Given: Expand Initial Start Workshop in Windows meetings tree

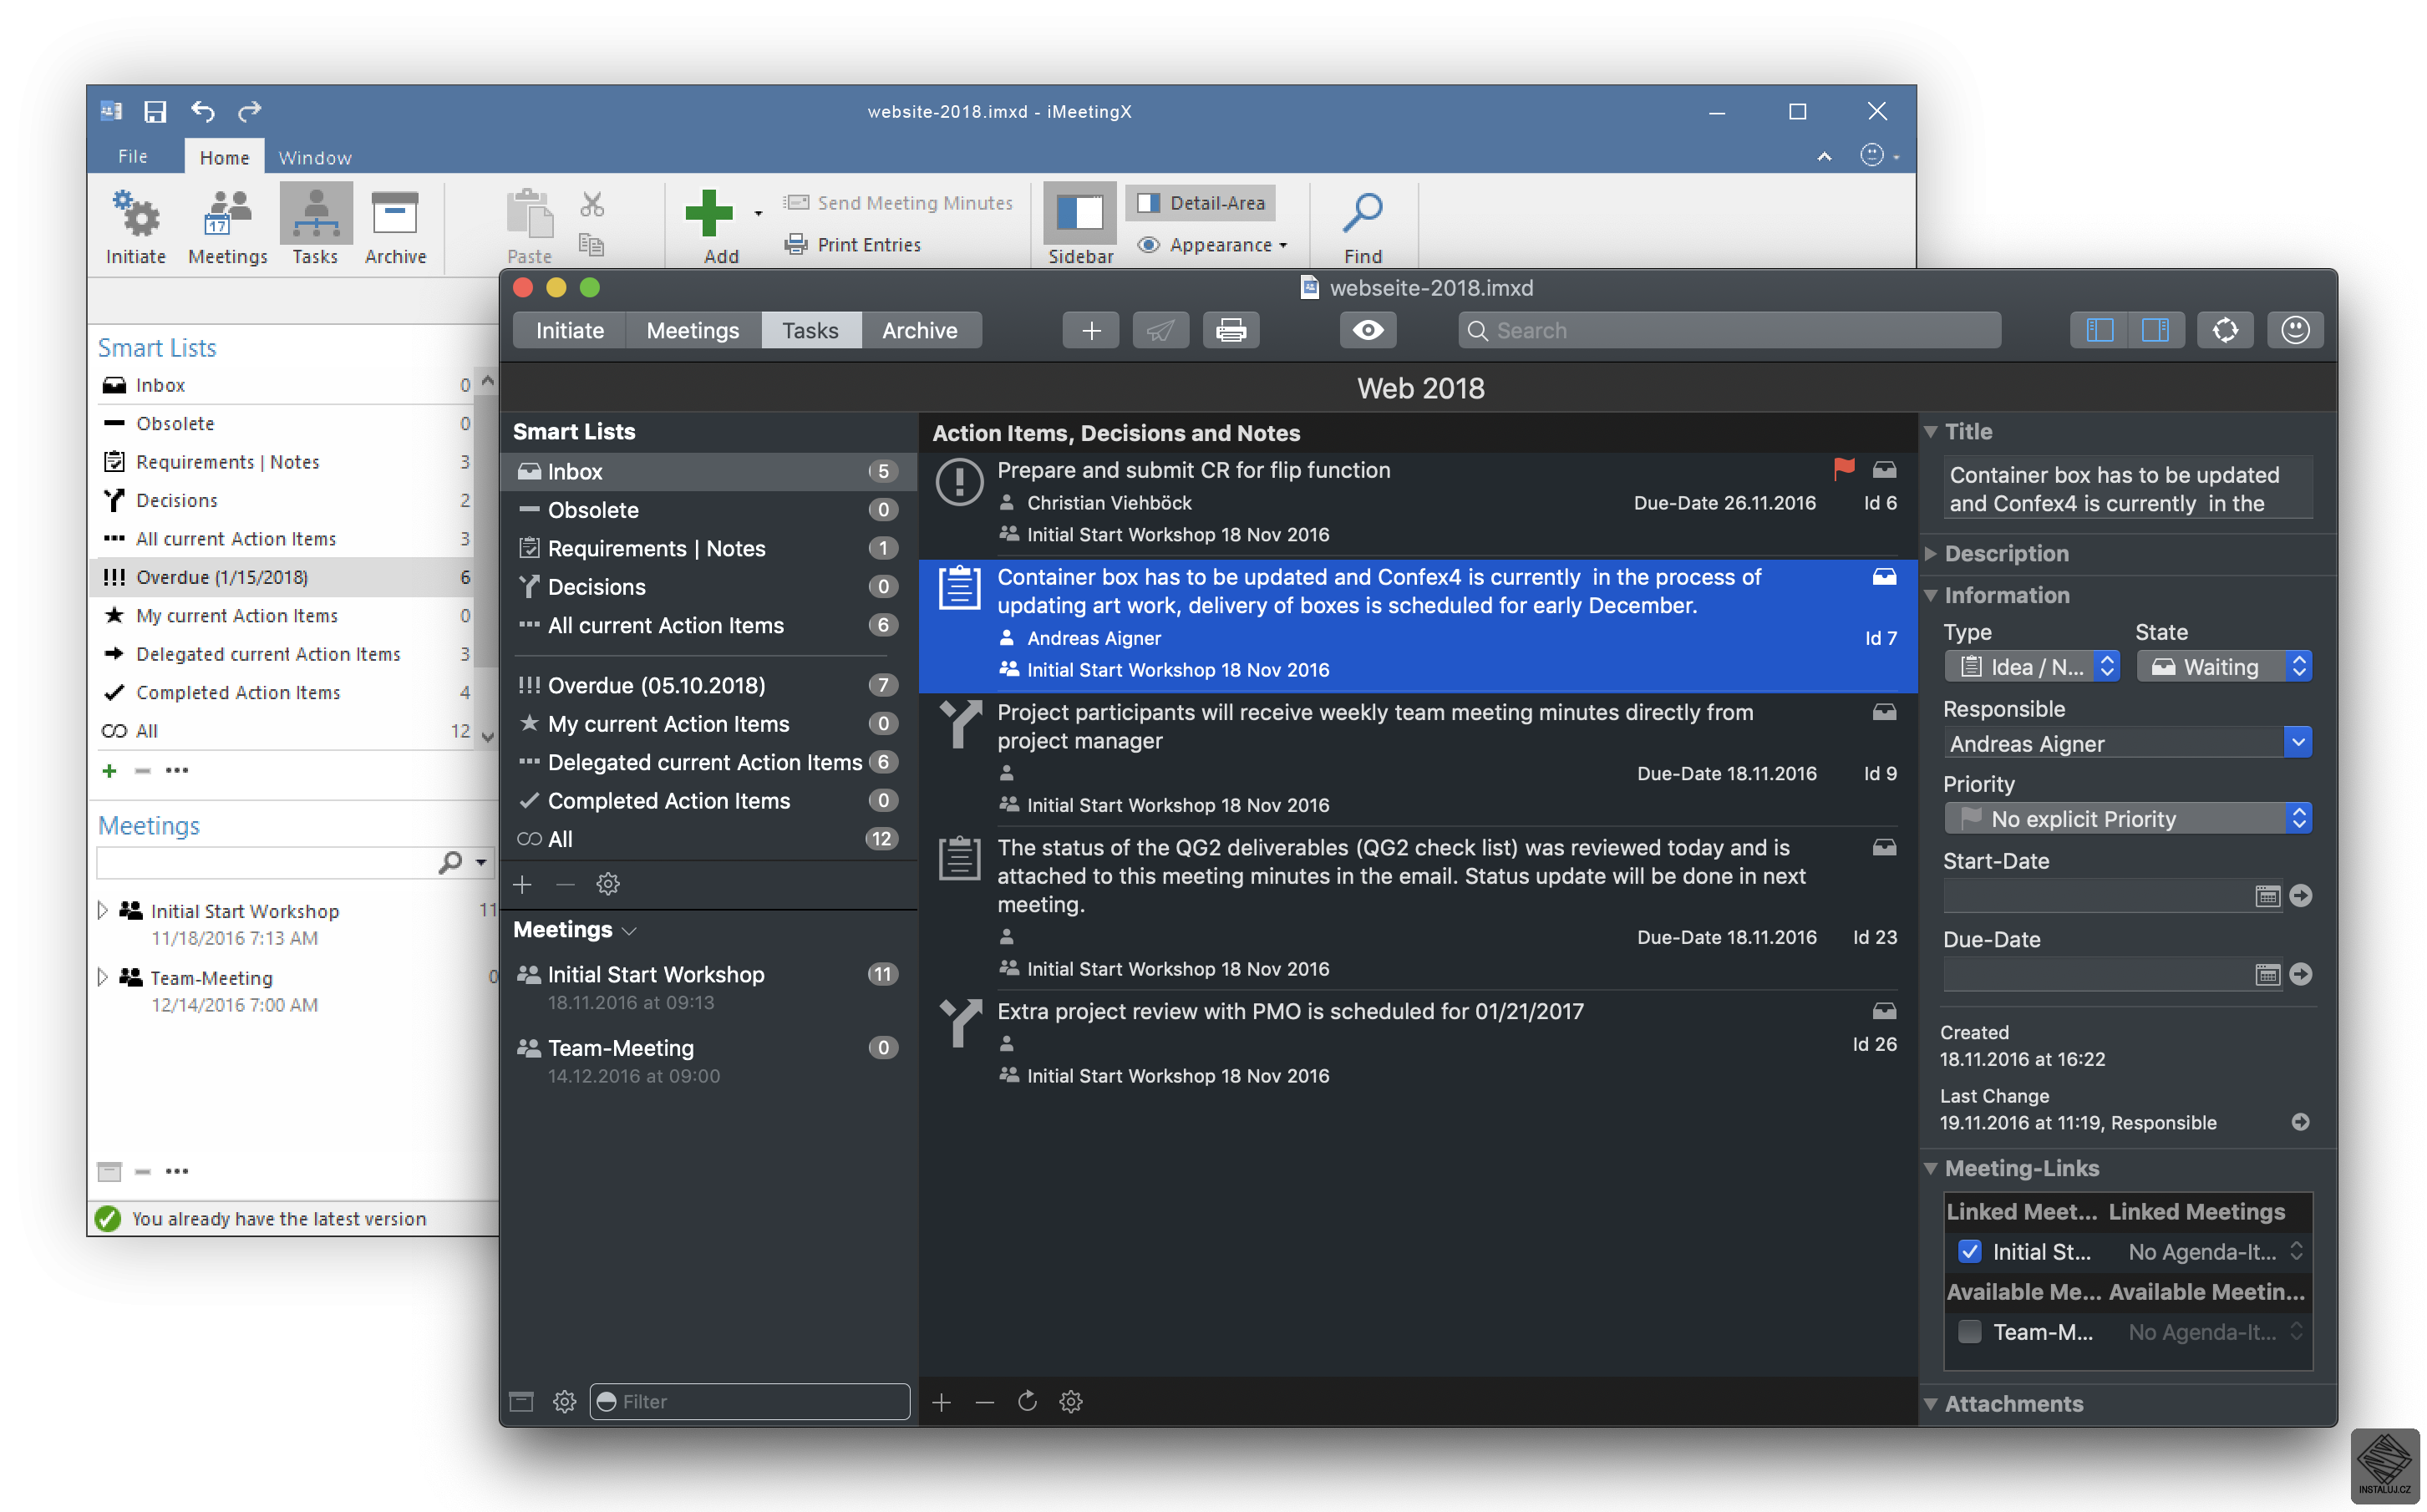Looking at the screenshot, I should 102,910.
